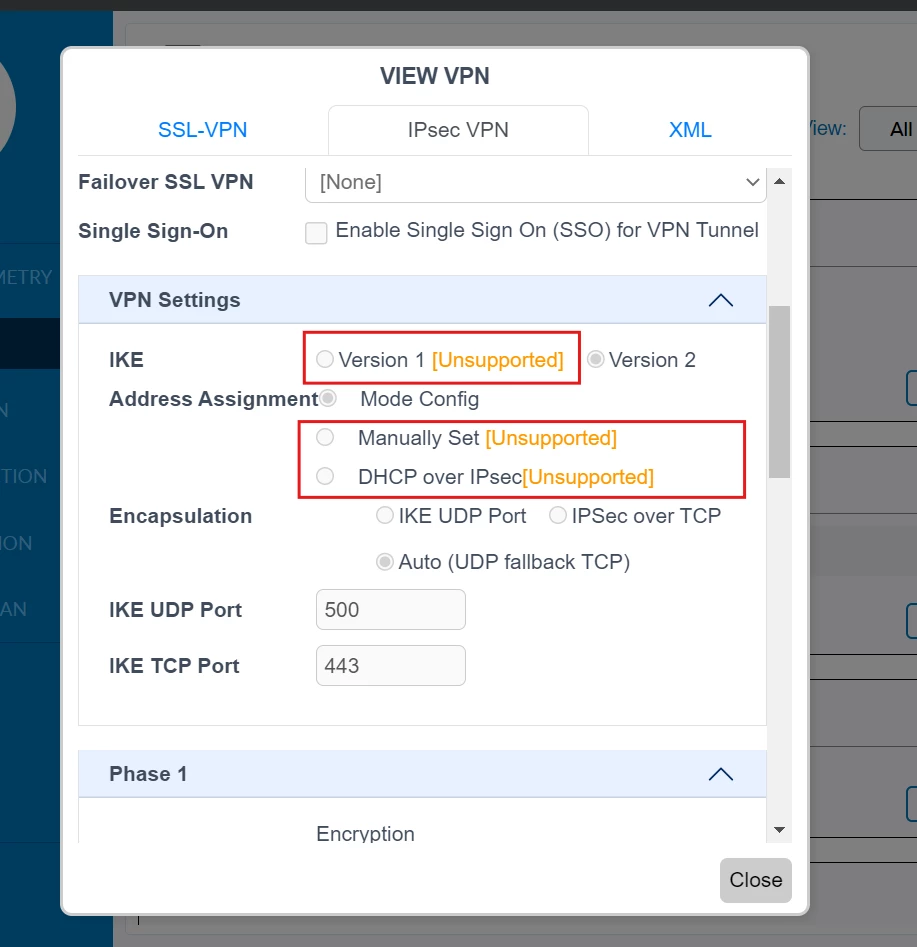Click the VPN Settings header text
Screen dimensions: 917x947
tap(175, 300)
